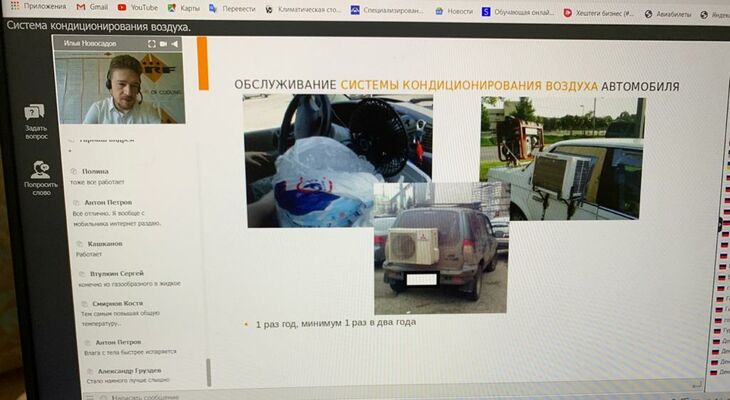Screen dimensions: 730x400
Task: Click the name Смирнов Костя in chat
Action: [x=117, y=303]
